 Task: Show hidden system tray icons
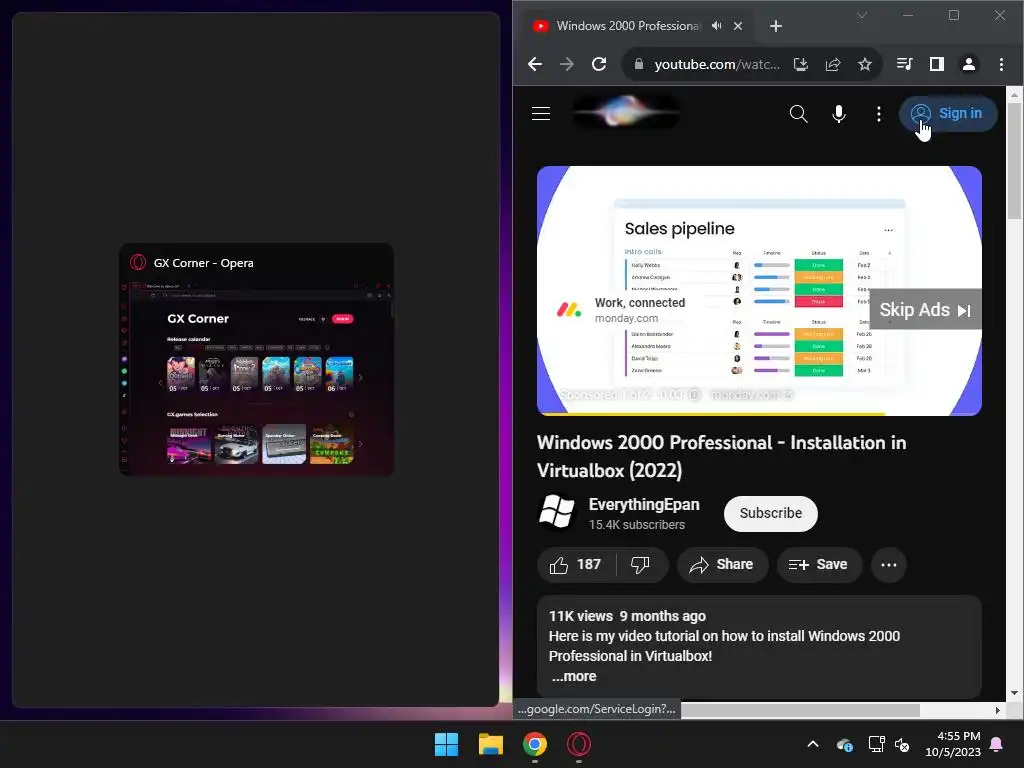813,744
